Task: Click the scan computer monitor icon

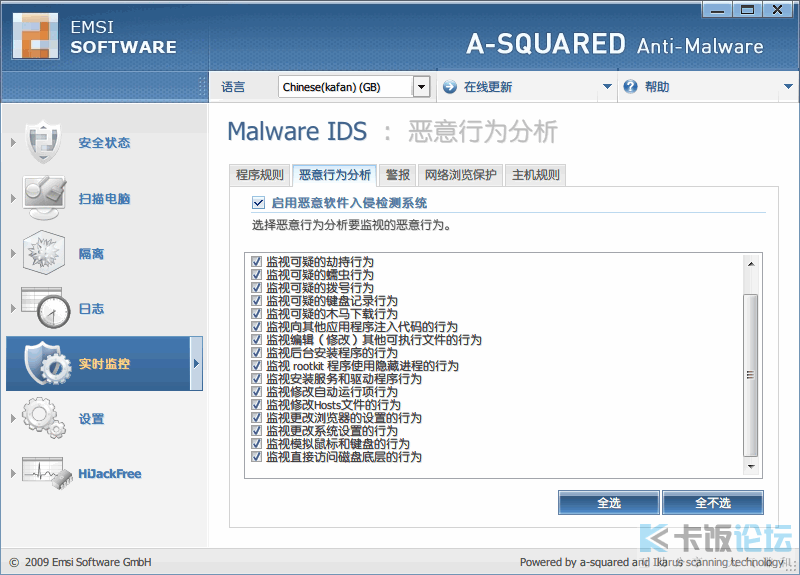Action: pos(44,198)
